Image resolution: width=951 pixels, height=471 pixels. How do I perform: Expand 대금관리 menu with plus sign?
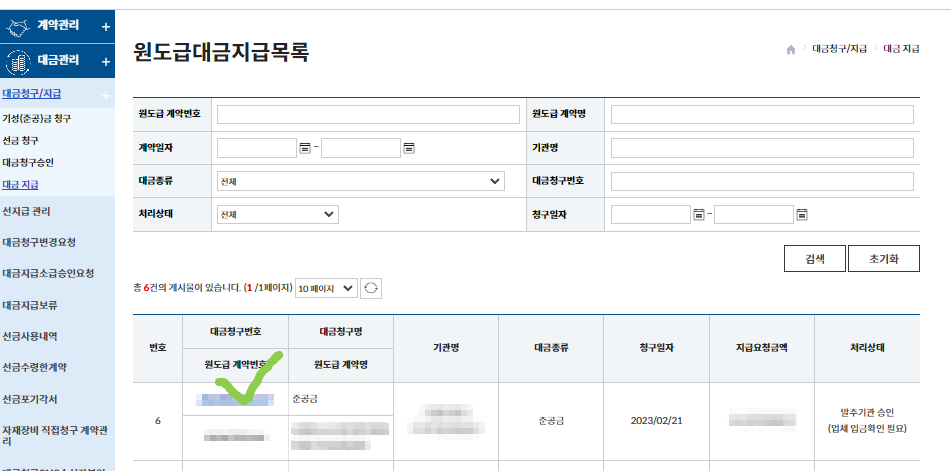click(106, 62)
